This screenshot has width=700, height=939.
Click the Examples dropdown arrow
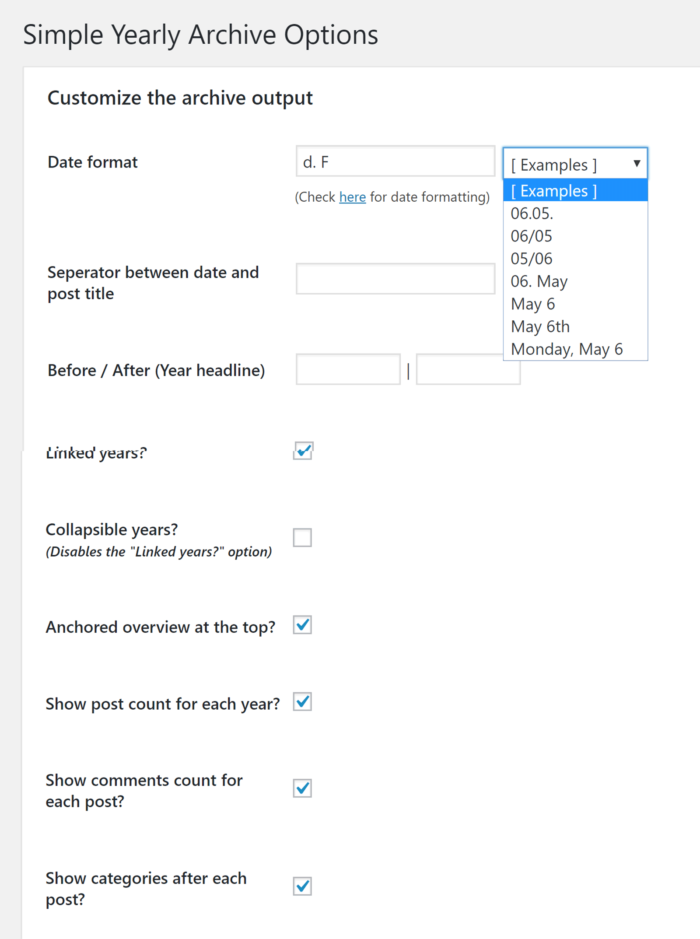click(x=637, y=163)
